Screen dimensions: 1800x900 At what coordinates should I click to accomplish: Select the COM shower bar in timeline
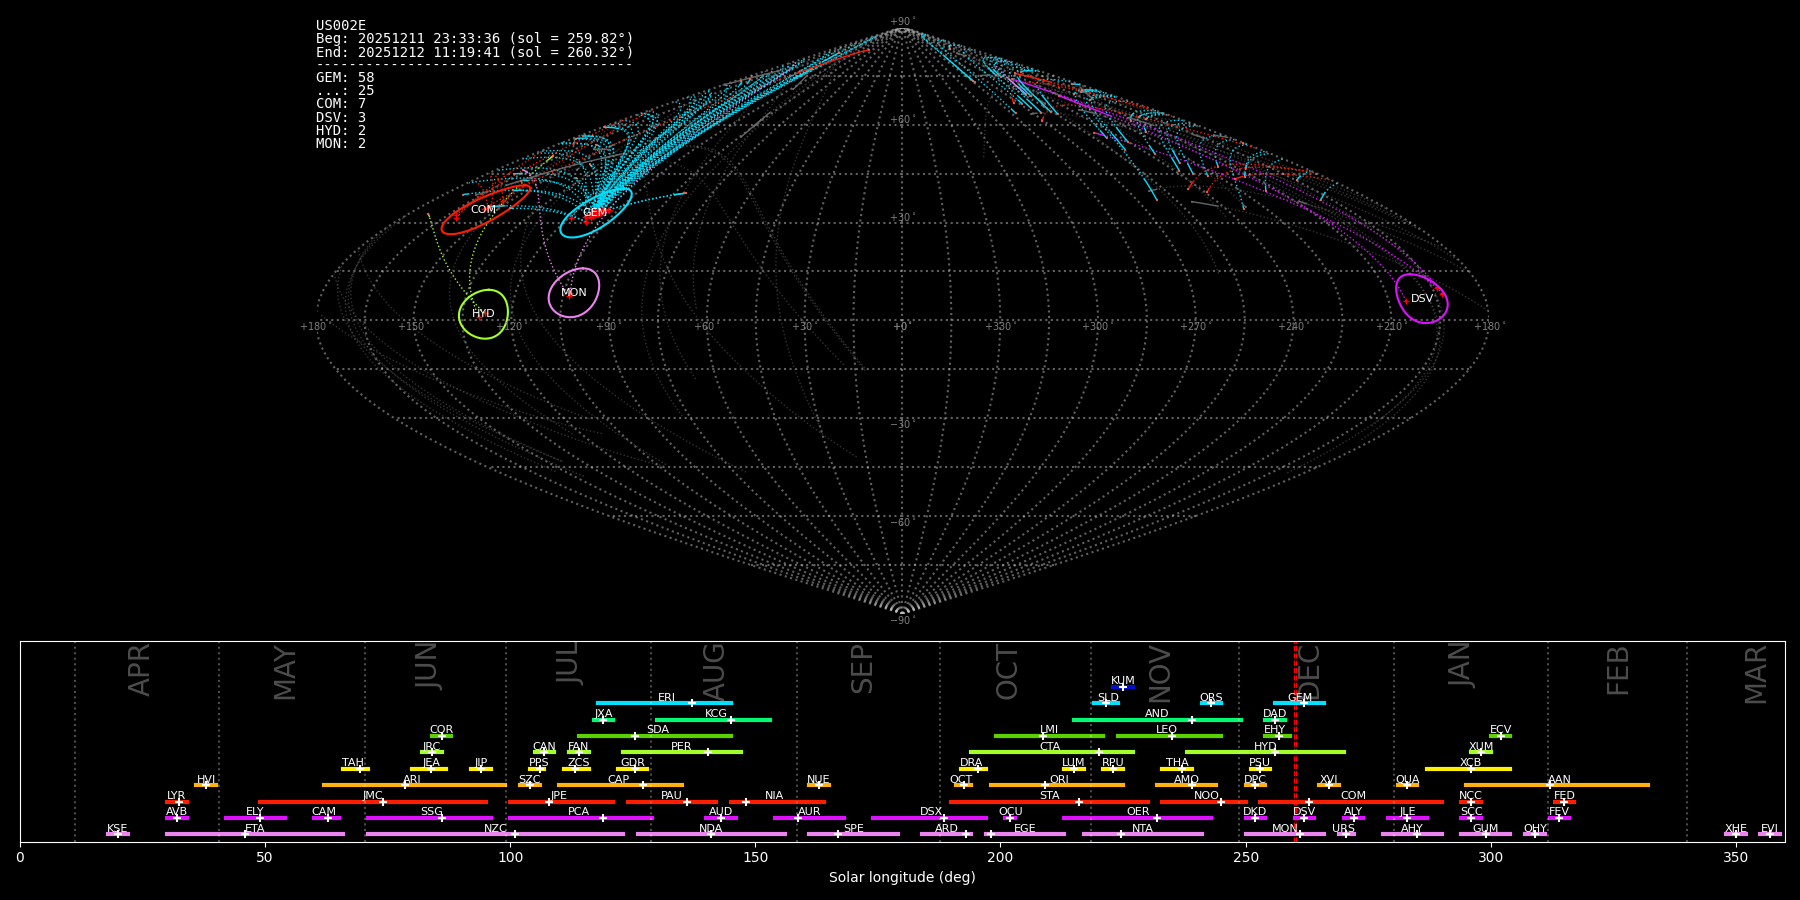coord(1351,802)
